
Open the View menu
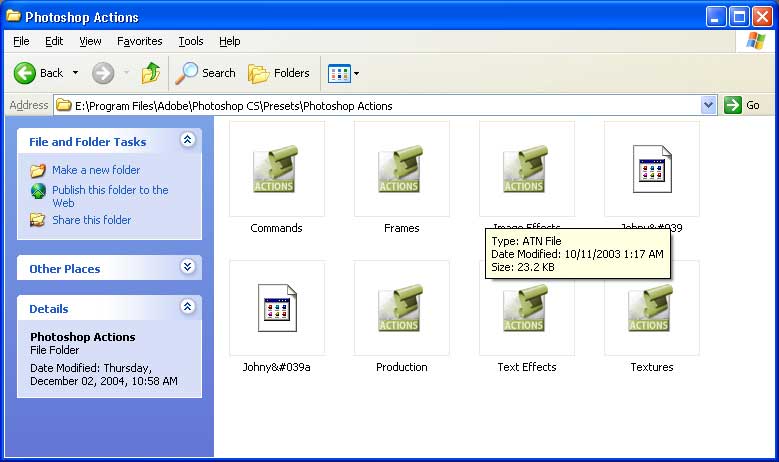[90, 41]
